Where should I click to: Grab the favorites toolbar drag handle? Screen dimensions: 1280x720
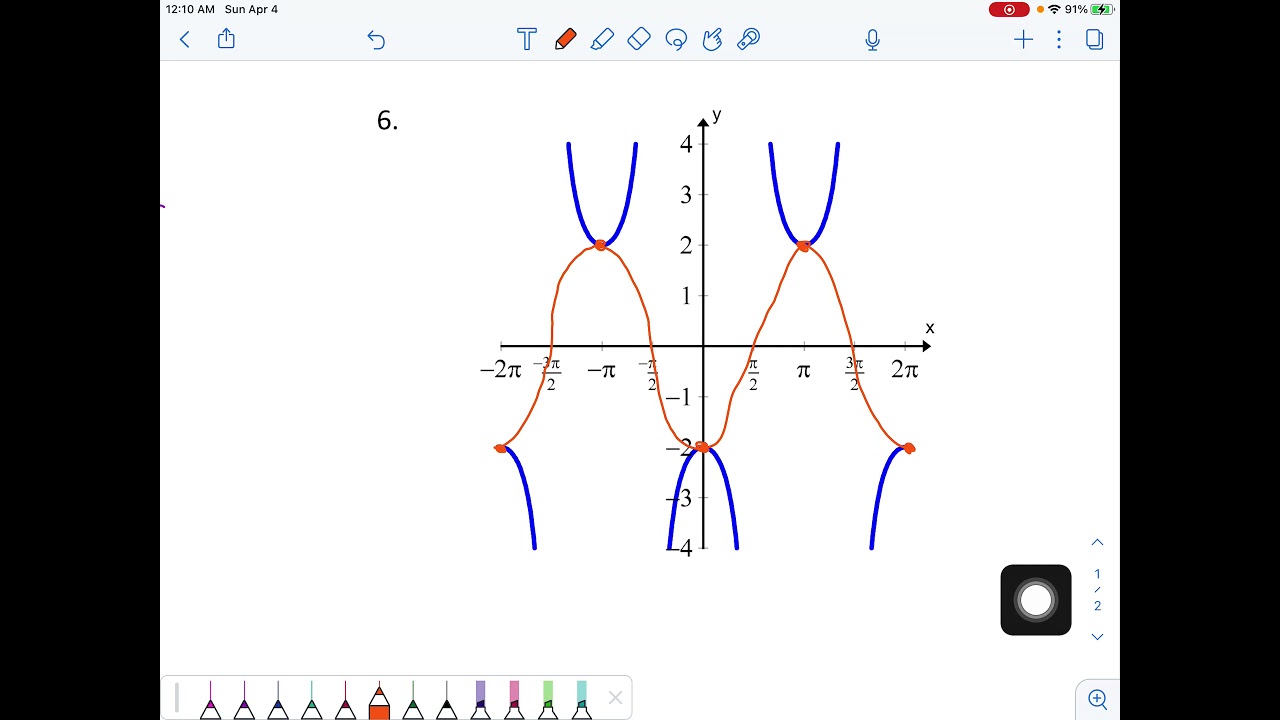pos(177,698)
